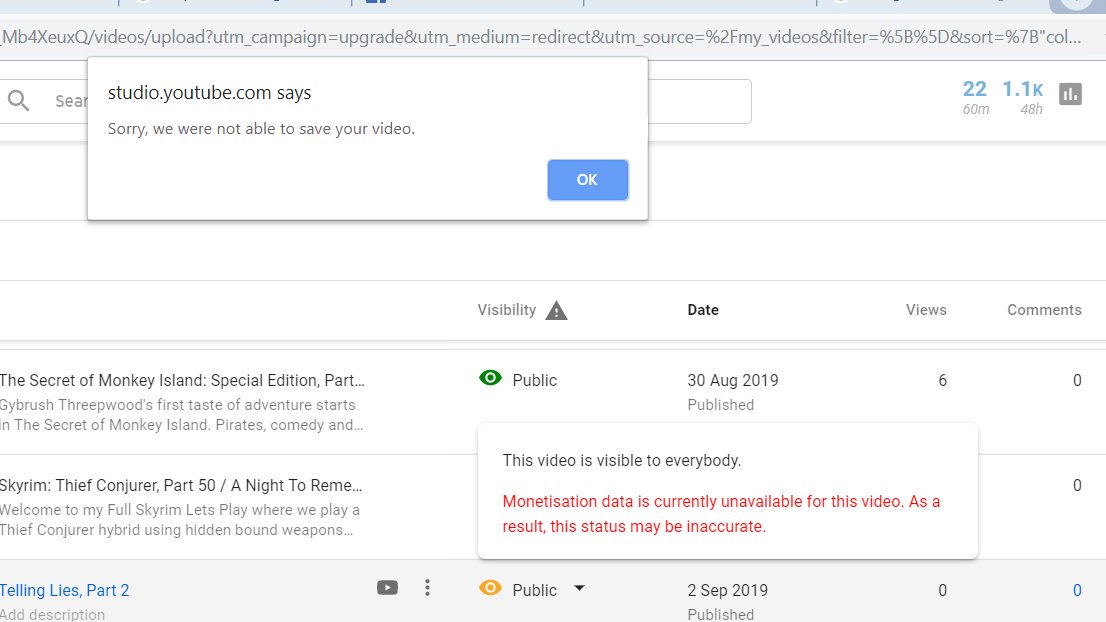Screen dimensions: 1106x622
Task: Click OK in the studio.youtube.com alert
Action: click(588, 180)
